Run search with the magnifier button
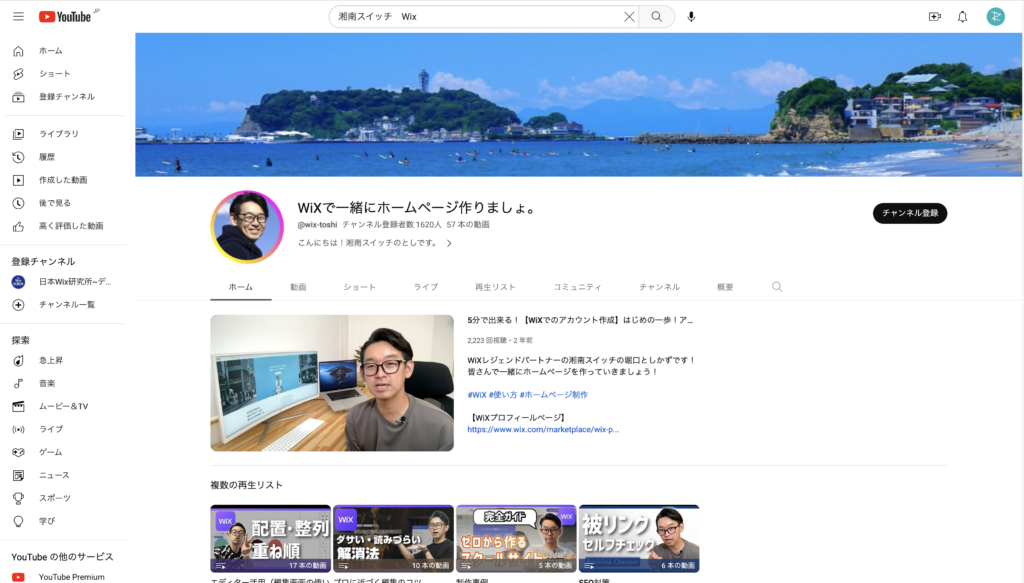The width and height of the screenshot is (1024, 583). pyautogui.click(x=657, y=17)
